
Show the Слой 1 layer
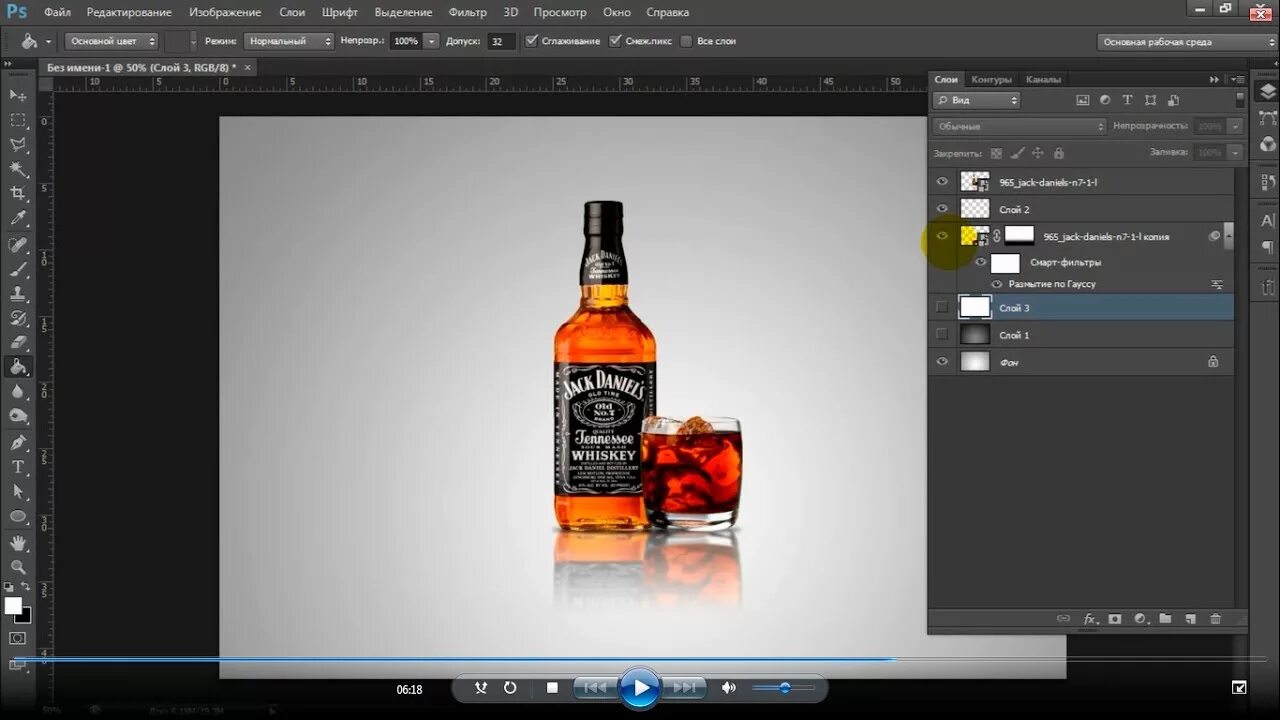[x=942, y=334]
